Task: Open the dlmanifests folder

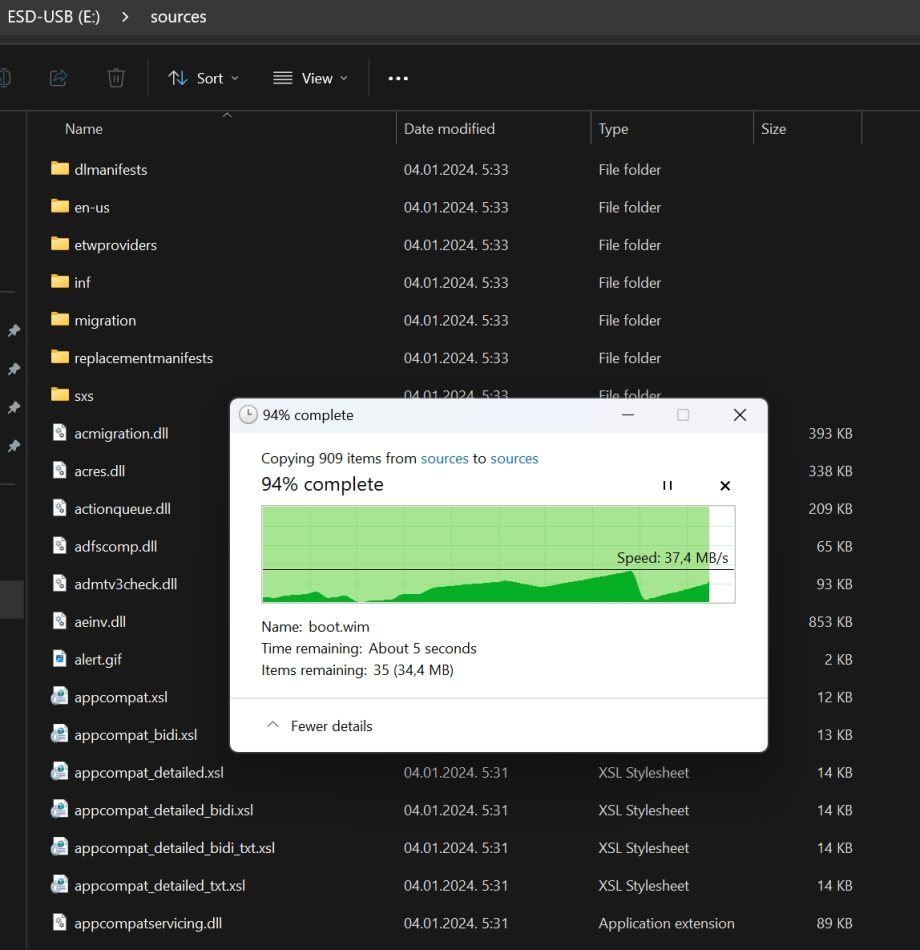Action: (x=109, y=169)
